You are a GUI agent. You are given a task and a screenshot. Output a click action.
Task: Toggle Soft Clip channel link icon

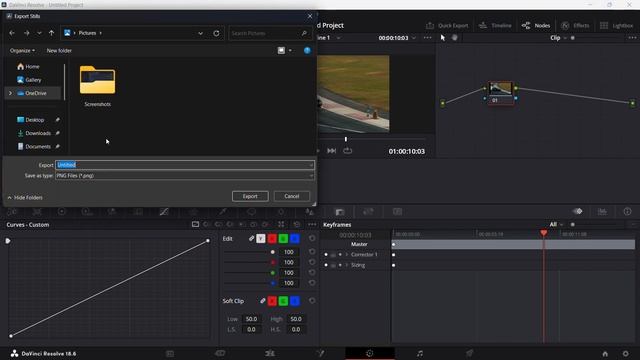coord(263,301)
